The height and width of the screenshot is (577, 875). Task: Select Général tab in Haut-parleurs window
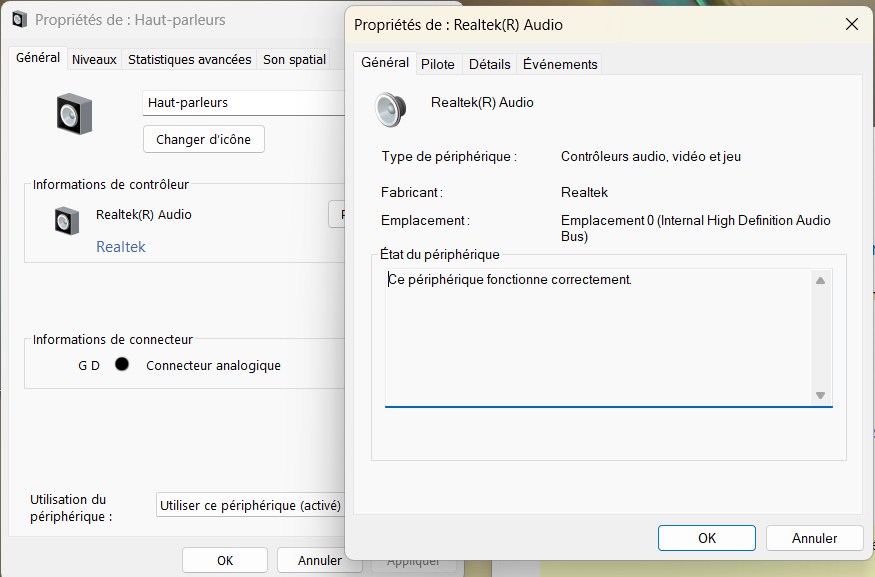38,58
